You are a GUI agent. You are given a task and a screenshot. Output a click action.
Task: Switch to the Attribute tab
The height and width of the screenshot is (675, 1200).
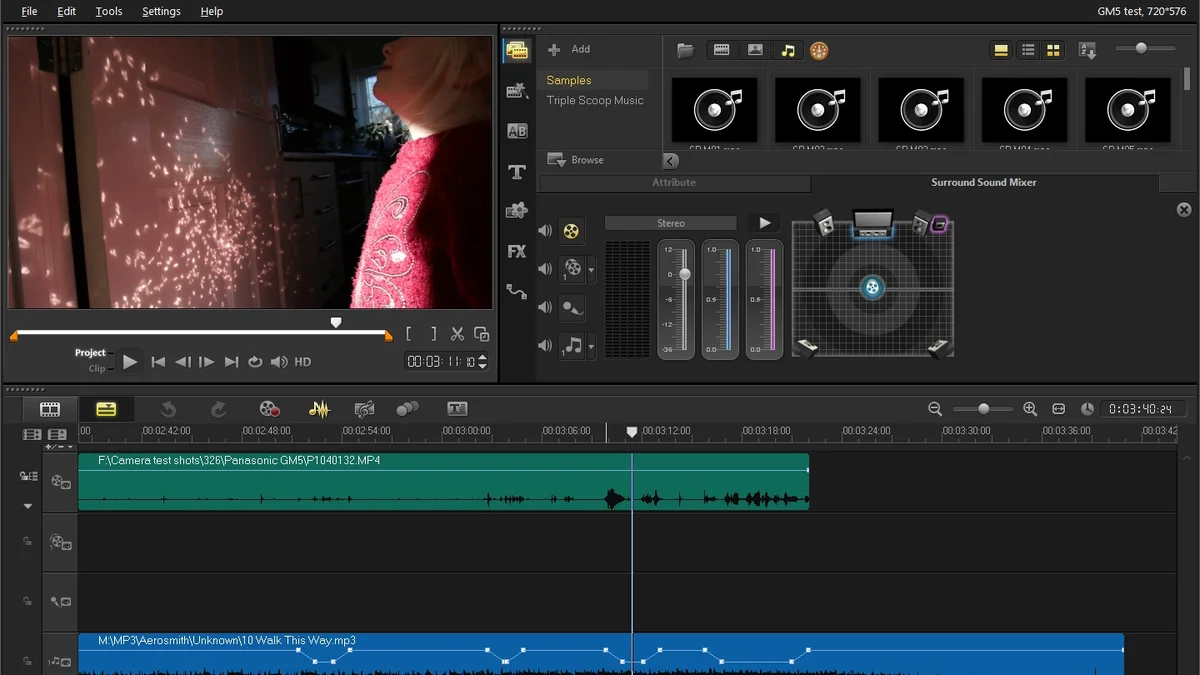(674, 183)
